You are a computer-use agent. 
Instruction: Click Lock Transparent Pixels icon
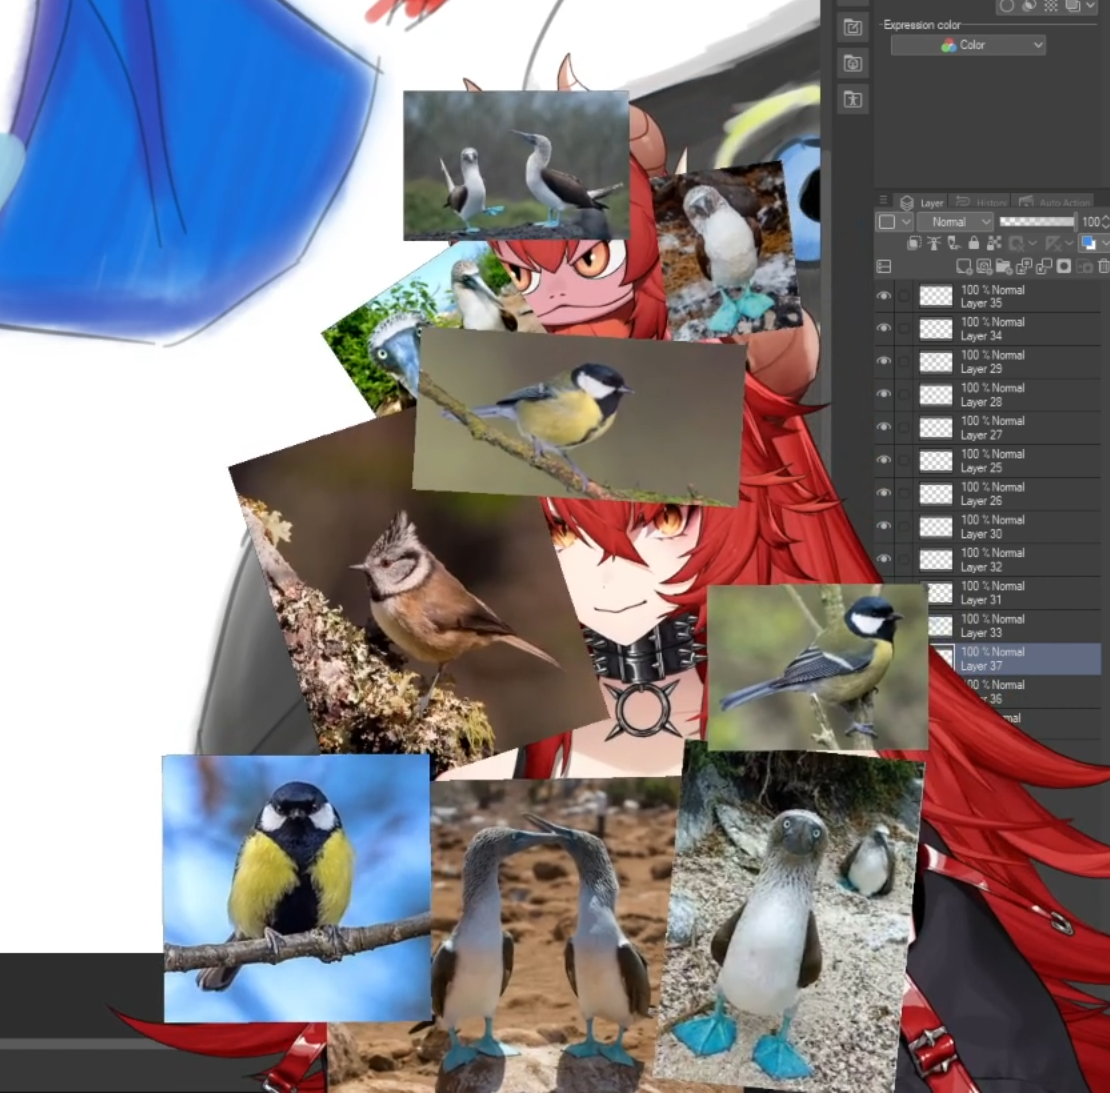click(994, 244)
